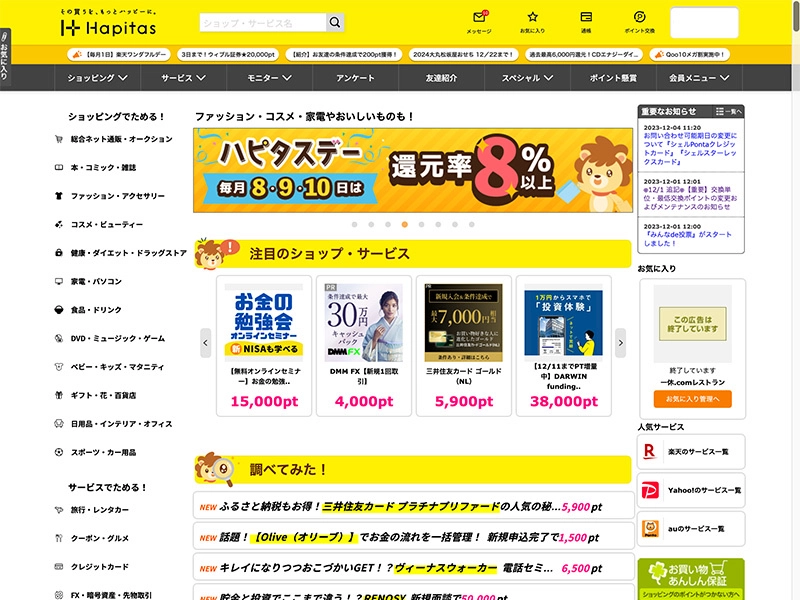Click the card icon beside クレジットカード
The width and height of the screenshot is (800, 600).
click(59, 567)
